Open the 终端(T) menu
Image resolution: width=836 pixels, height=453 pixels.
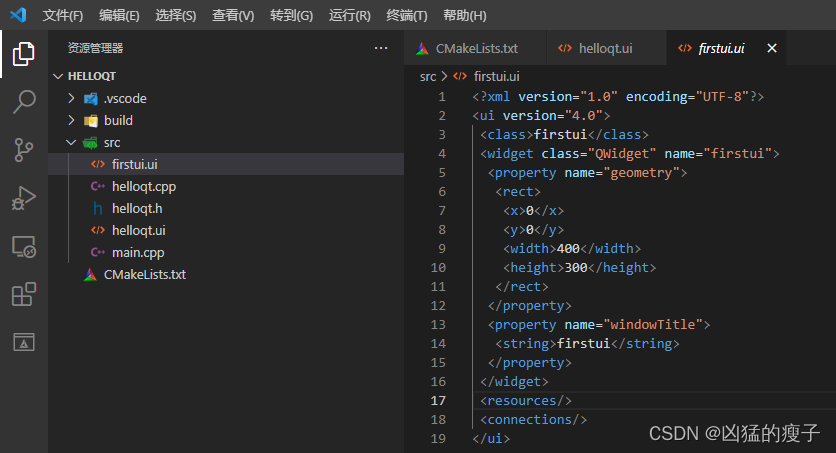[x=407, y=15]
